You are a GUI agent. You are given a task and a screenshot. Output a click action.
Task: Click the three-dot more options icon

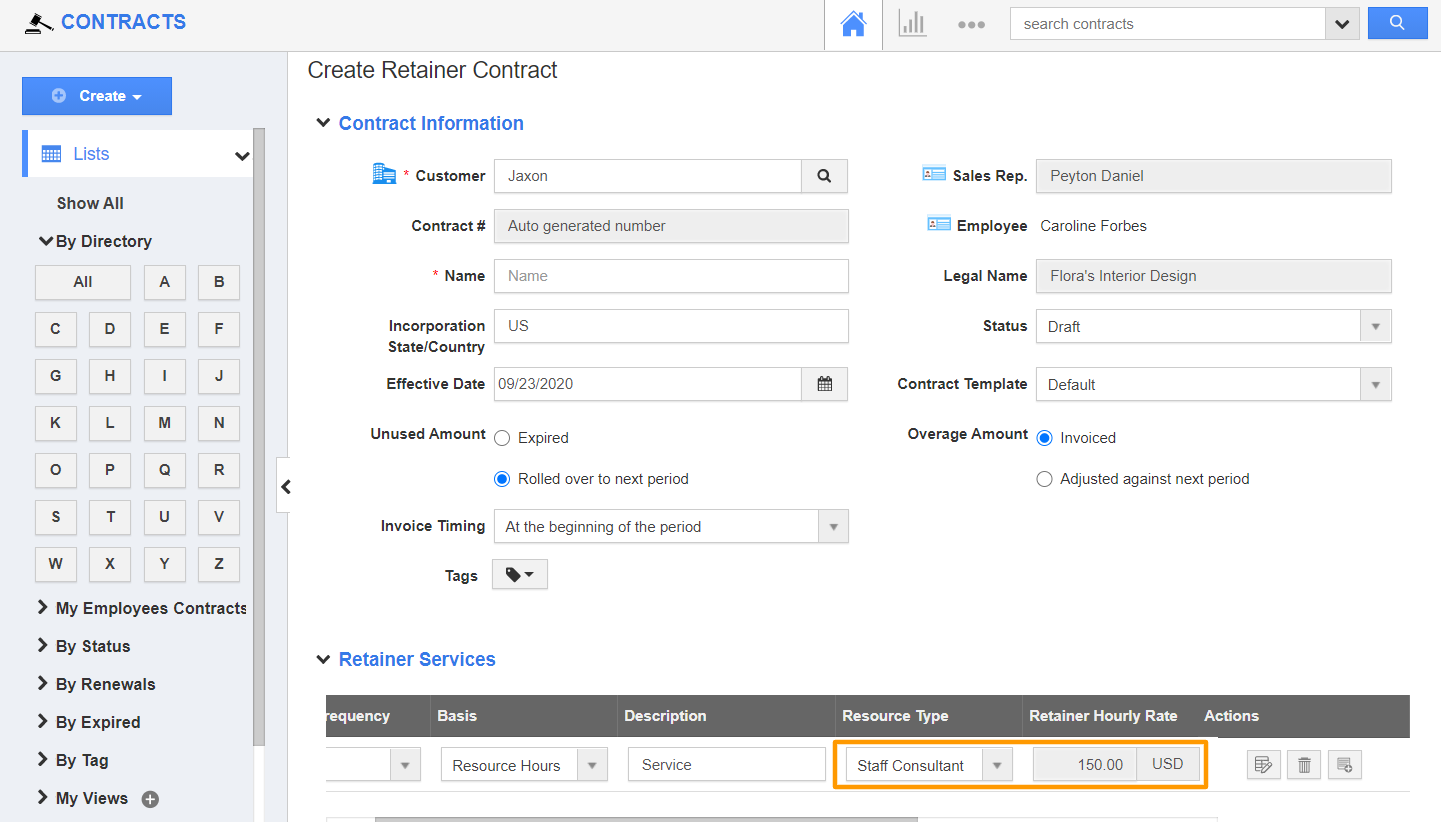(x=971, y=23)
